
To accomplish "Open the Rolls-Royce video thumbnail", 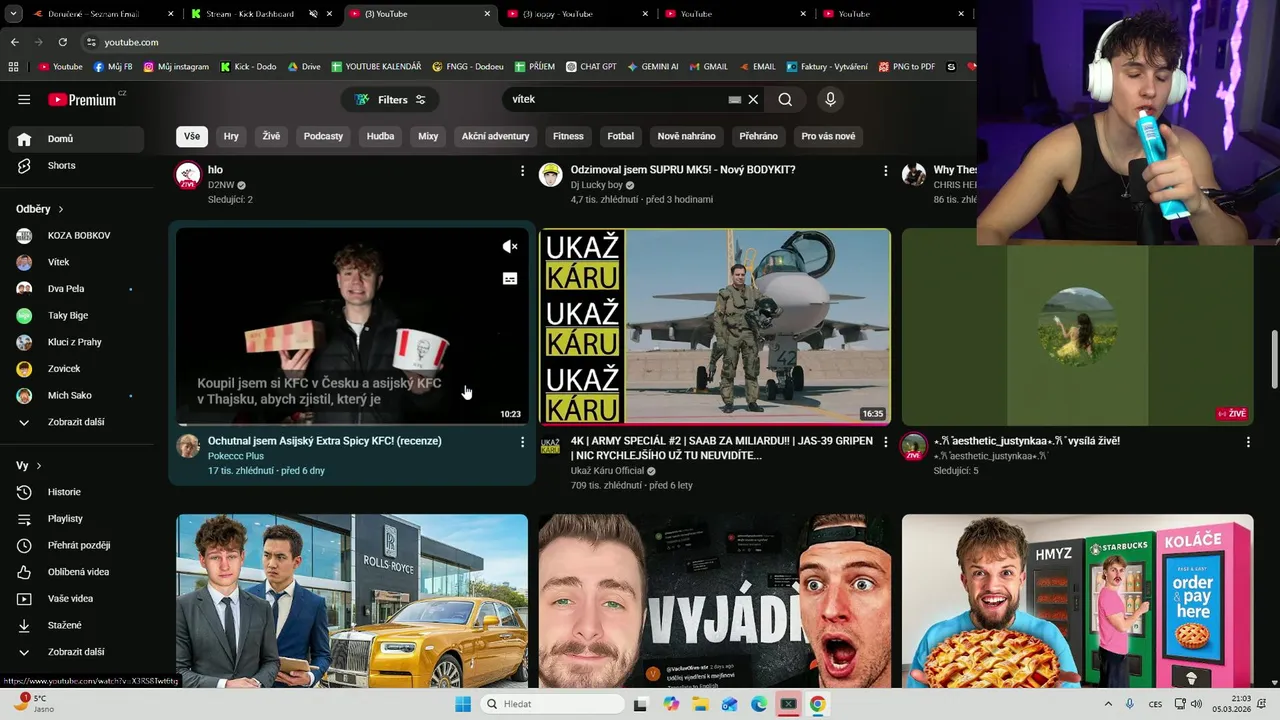I will click(352, 601).
